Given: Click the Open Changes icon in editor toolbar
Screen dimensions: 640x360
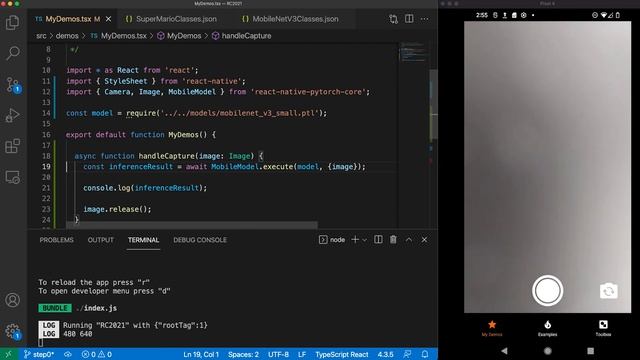Looking at the screenshot, I should pyautogui.click(x=393, y=19).
